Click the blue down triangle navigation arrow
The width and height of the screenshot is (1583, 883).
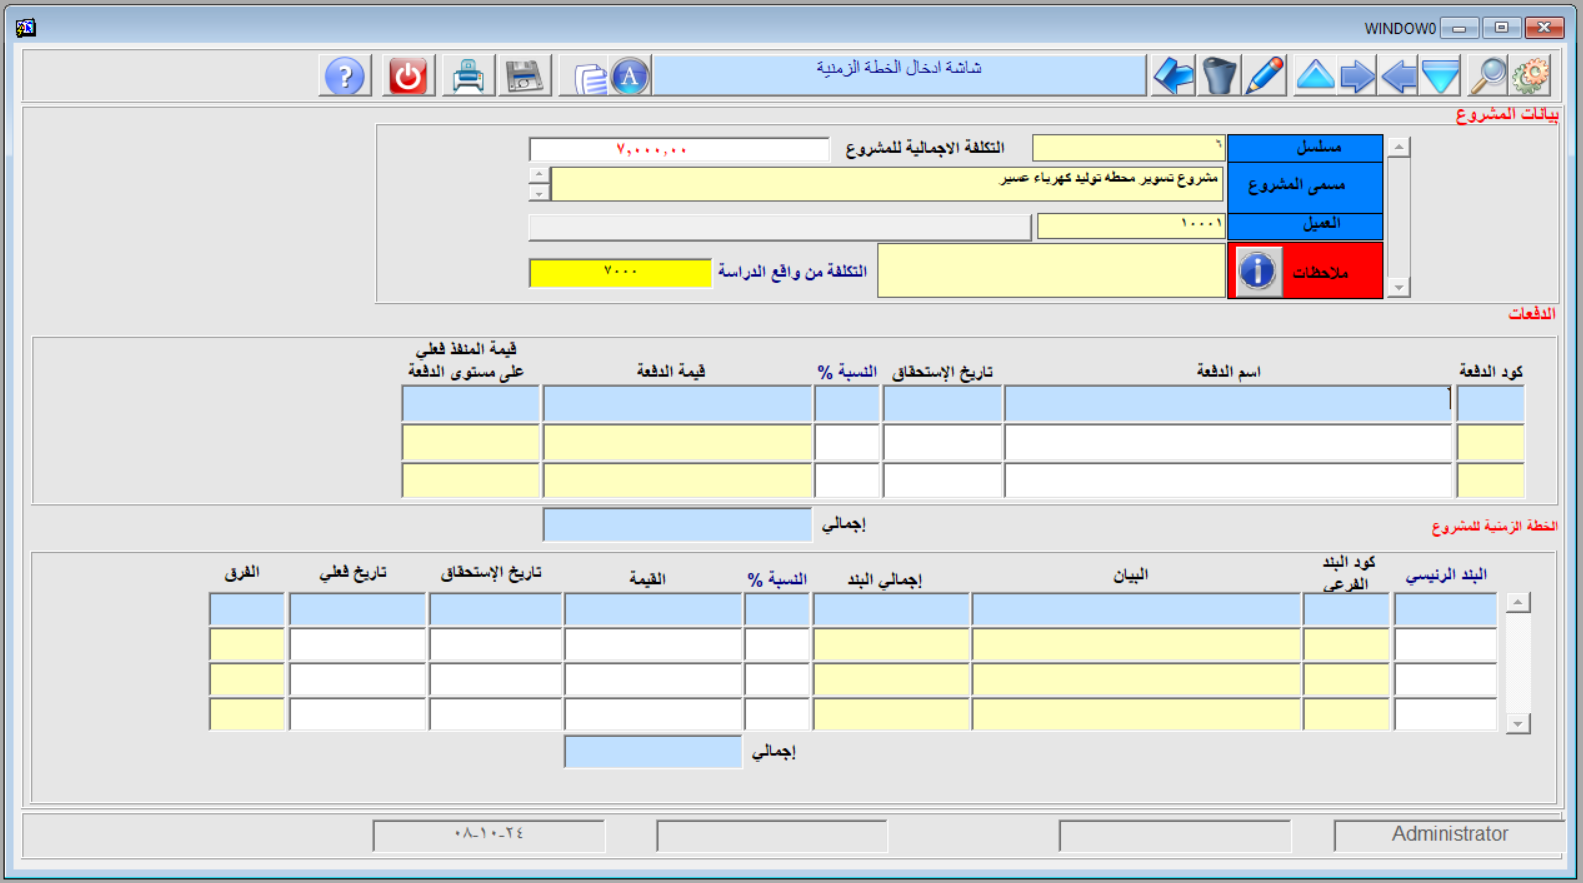coord(1441,76)
